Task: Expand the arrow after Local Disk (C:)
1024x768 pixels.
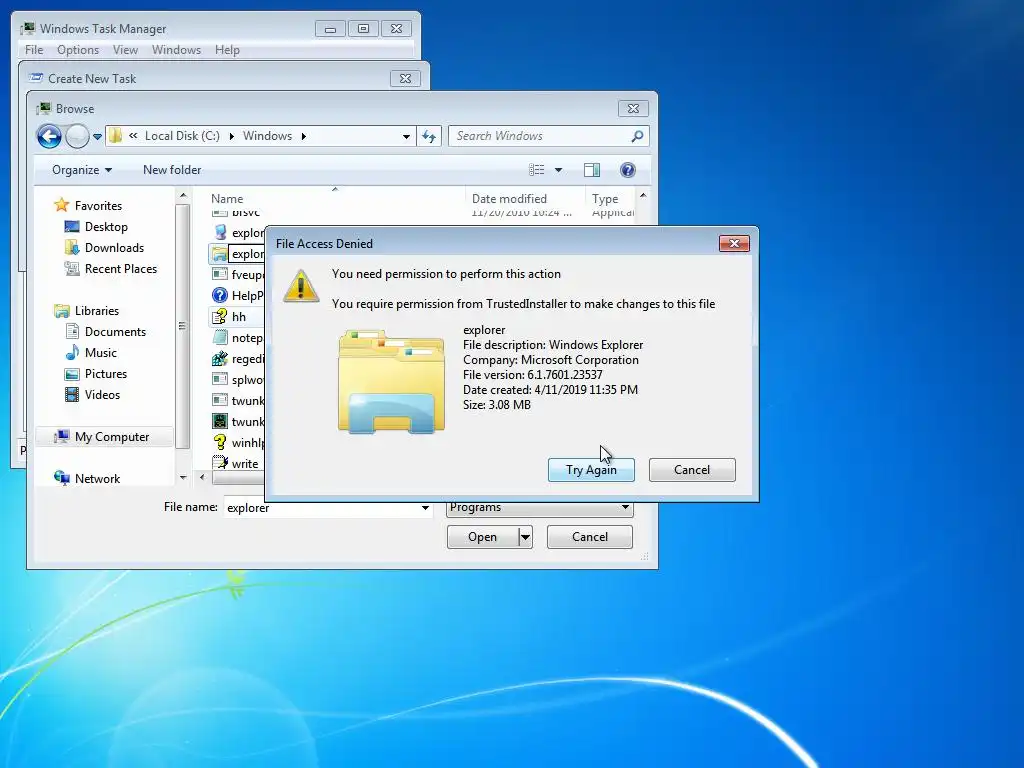Action: point(231,136)
